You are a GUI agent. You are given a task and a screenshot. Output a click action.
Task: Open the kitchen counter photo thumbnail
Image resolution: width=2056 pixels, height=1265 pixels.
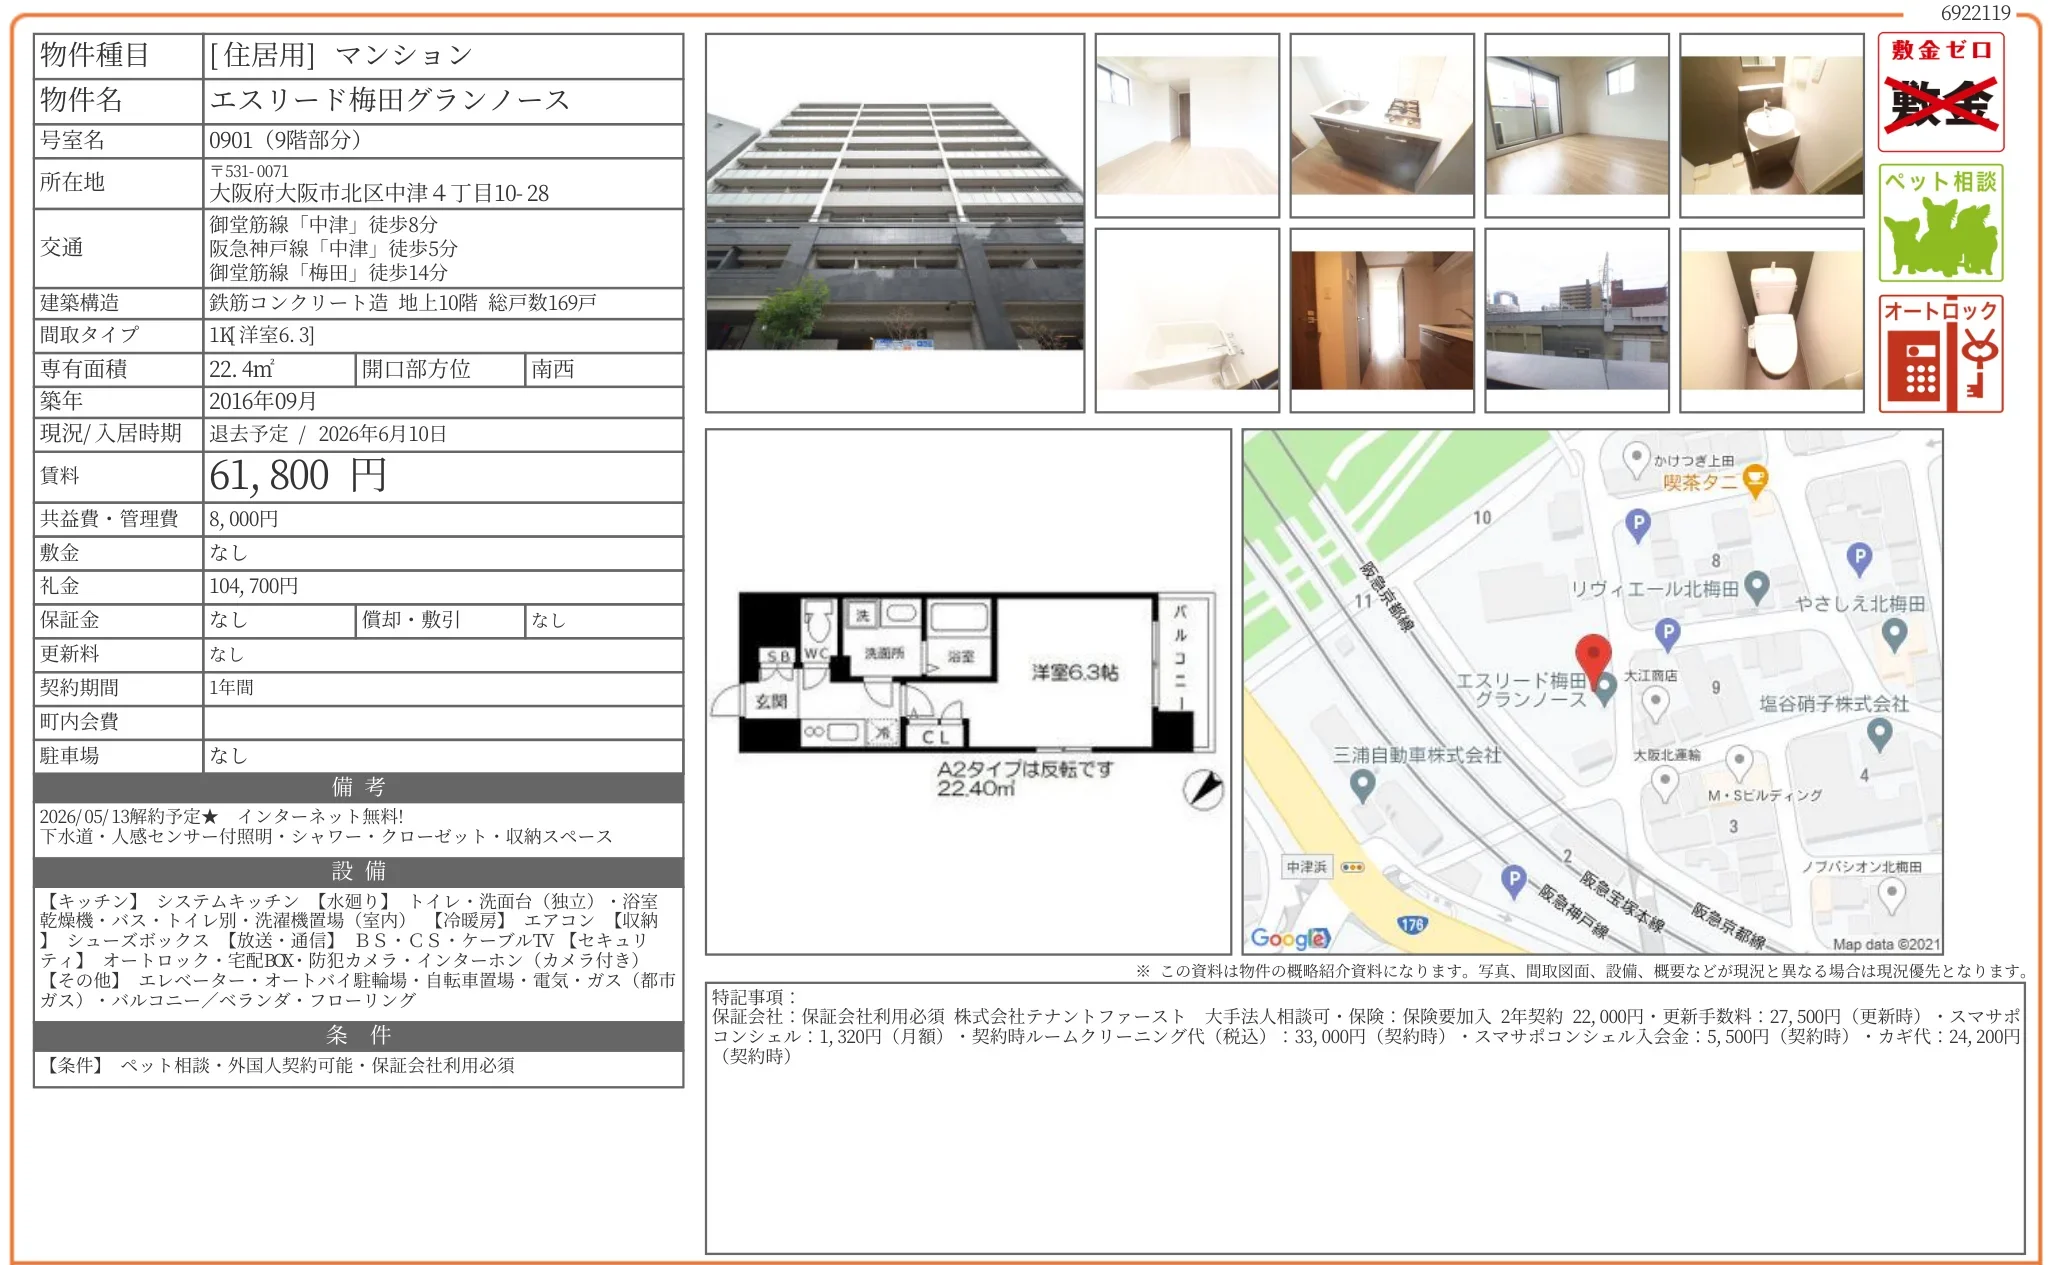pos(1381,126)
